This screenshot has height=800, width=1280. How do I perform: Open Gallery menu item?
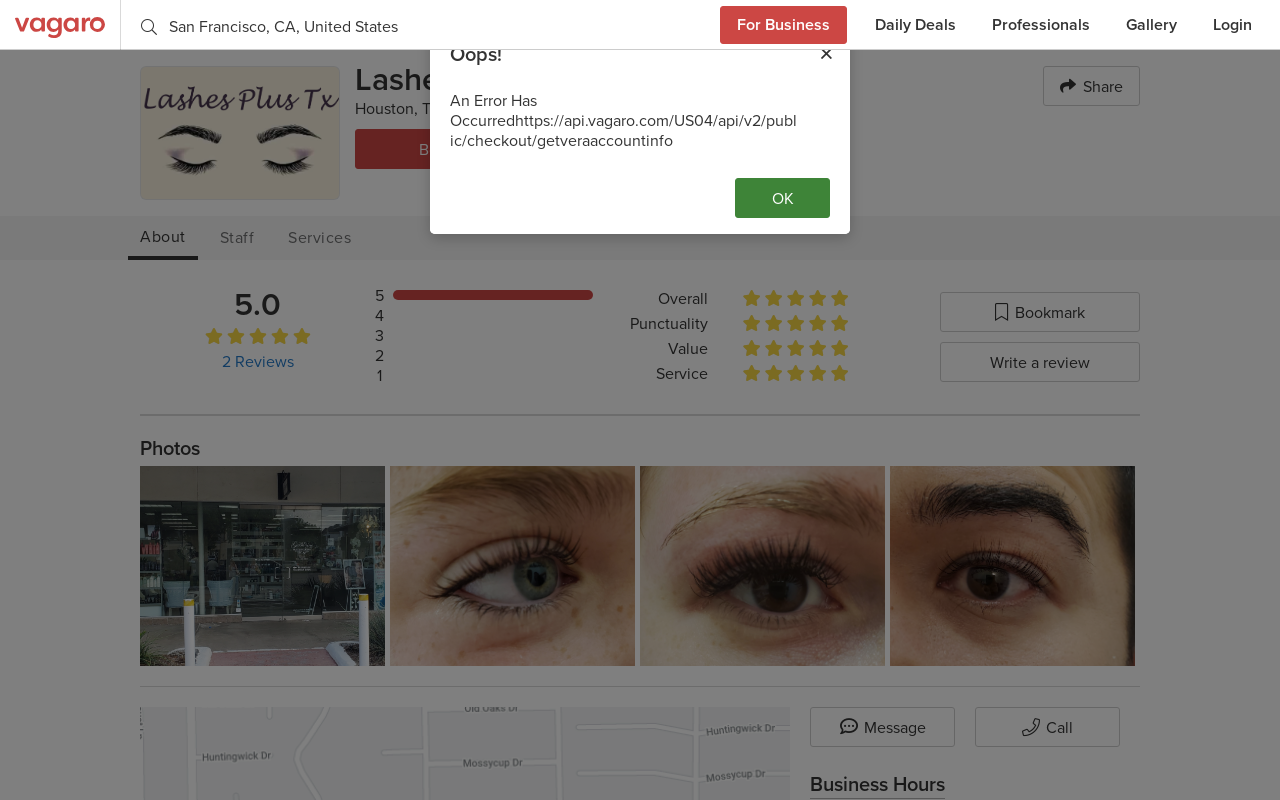point(1151,25)
